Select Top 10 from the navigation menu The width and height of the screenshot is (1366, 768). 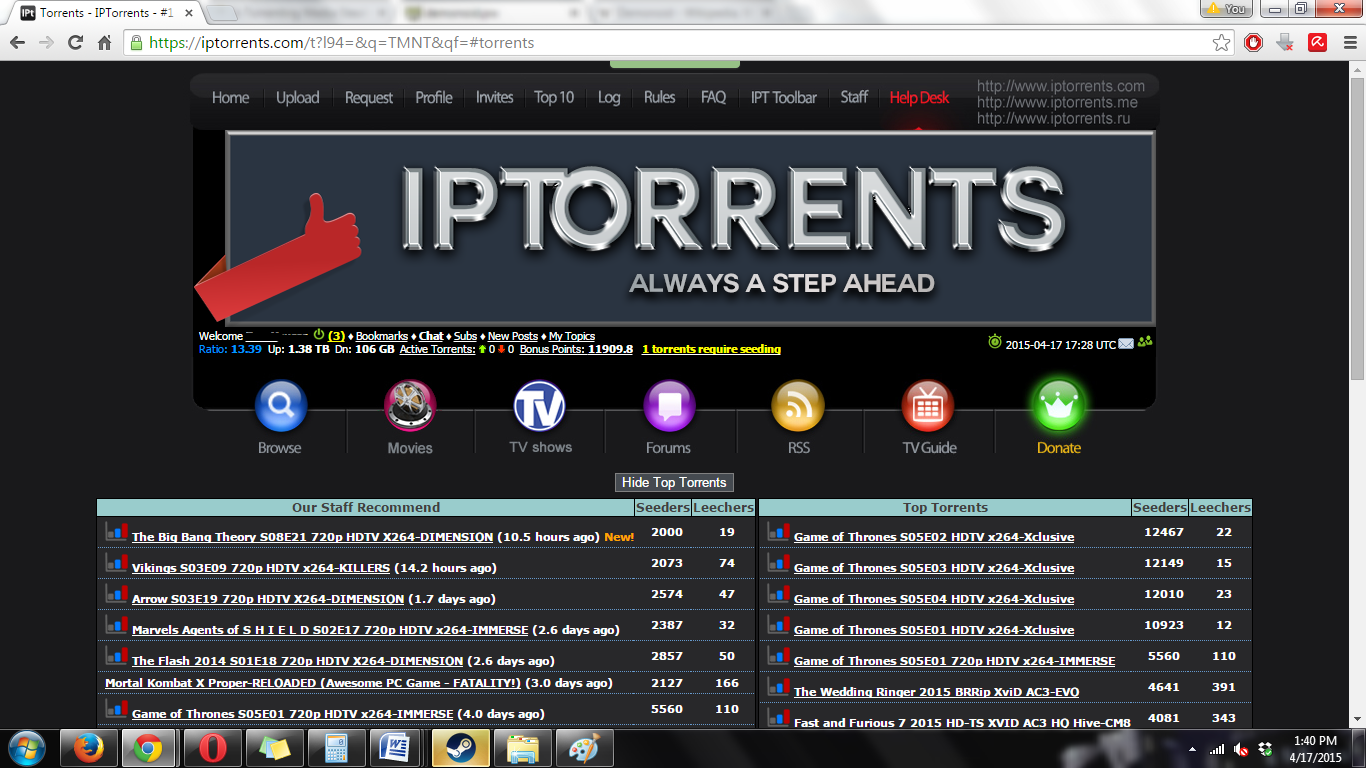(x=554, y=97)
